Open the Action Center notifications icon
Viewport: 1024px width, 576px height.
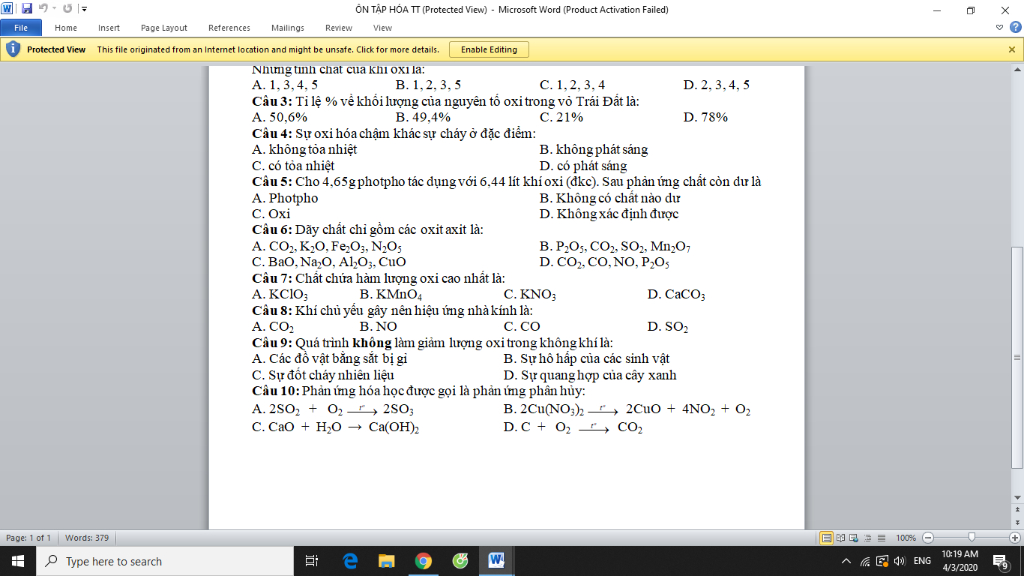tap(1000, 561)
